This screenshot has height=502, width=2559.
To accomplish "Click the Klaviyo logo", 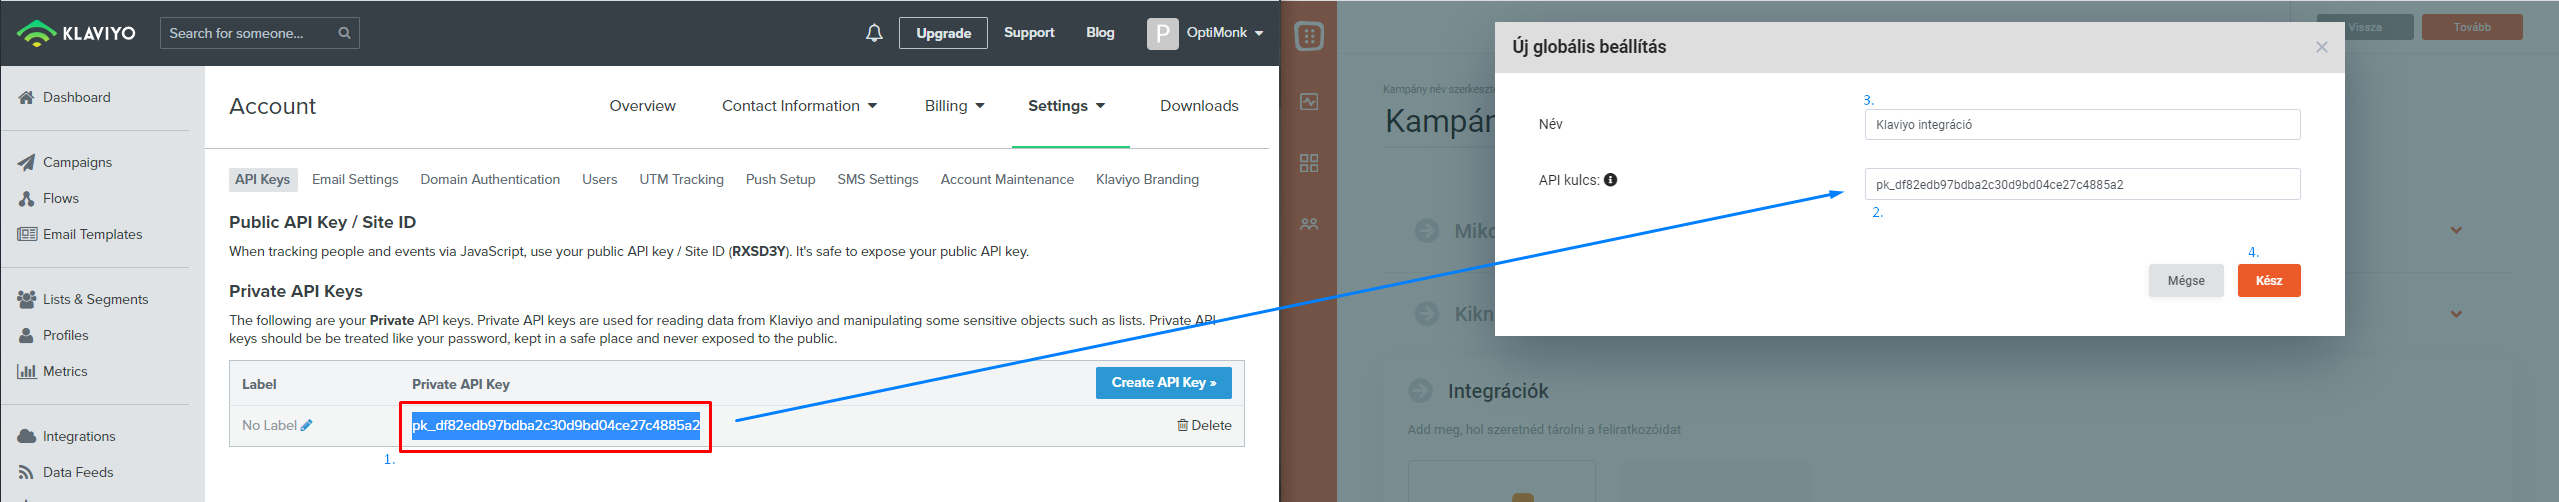I will (76, 33).
